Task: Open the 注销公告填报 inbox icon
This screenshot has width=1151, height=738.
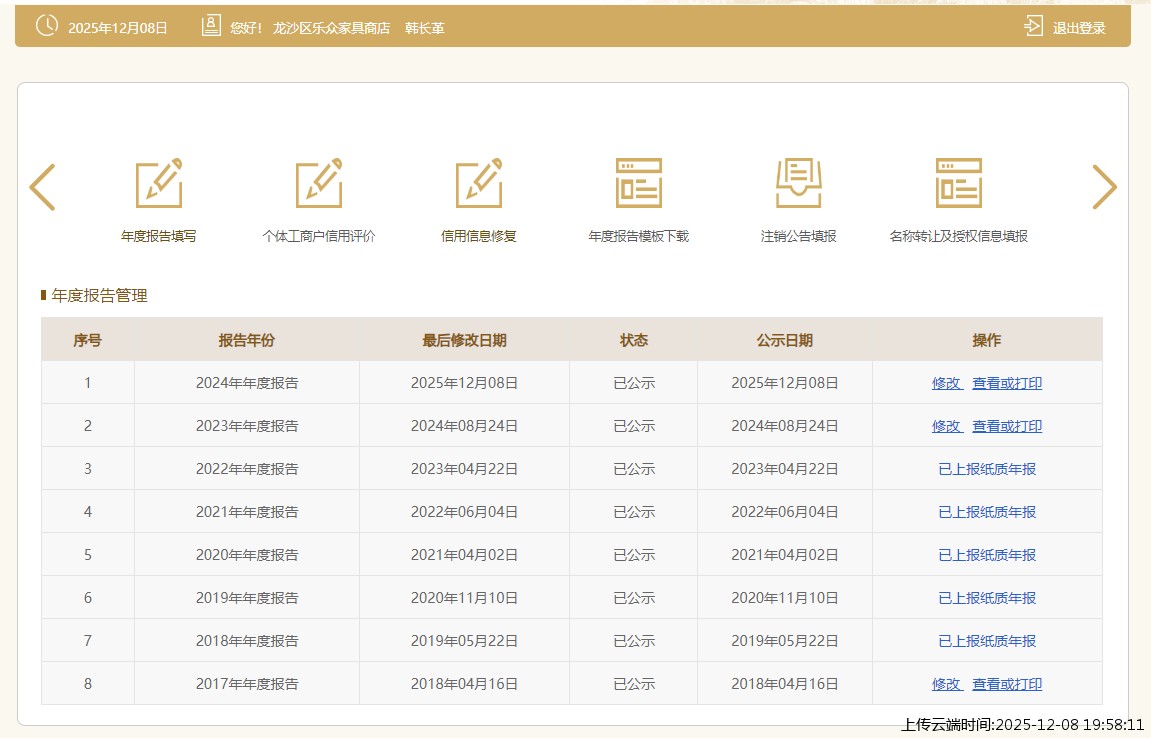Action: tap(799, 184)
